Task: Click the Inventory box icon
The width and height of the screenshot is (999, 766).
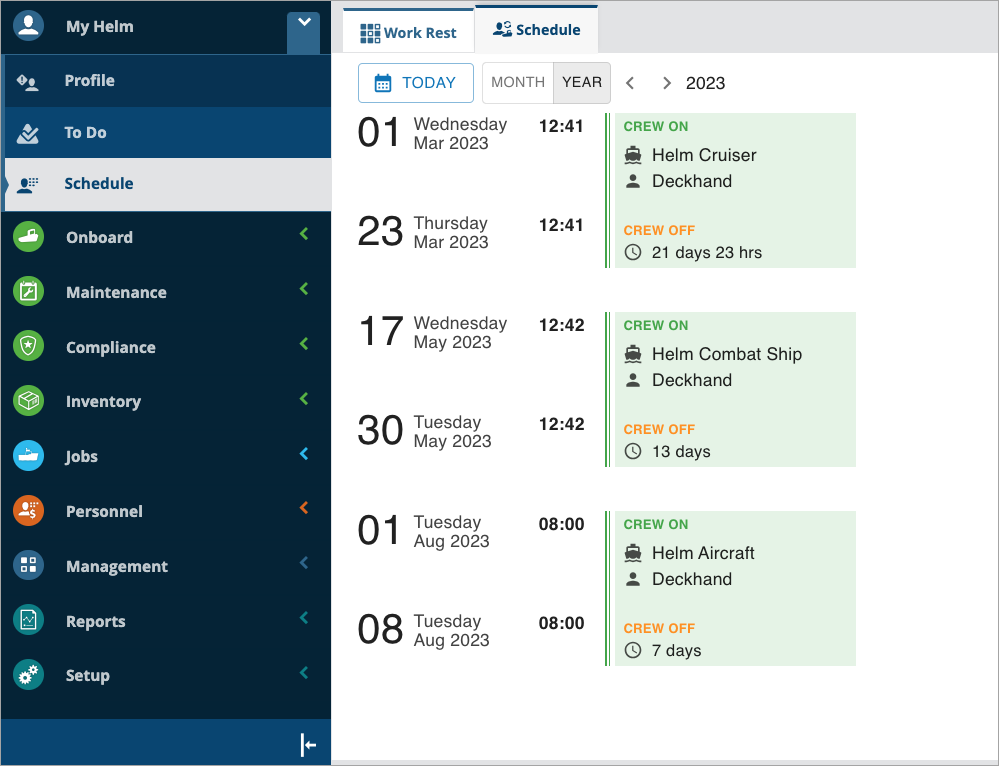Action: click(29, 401)
